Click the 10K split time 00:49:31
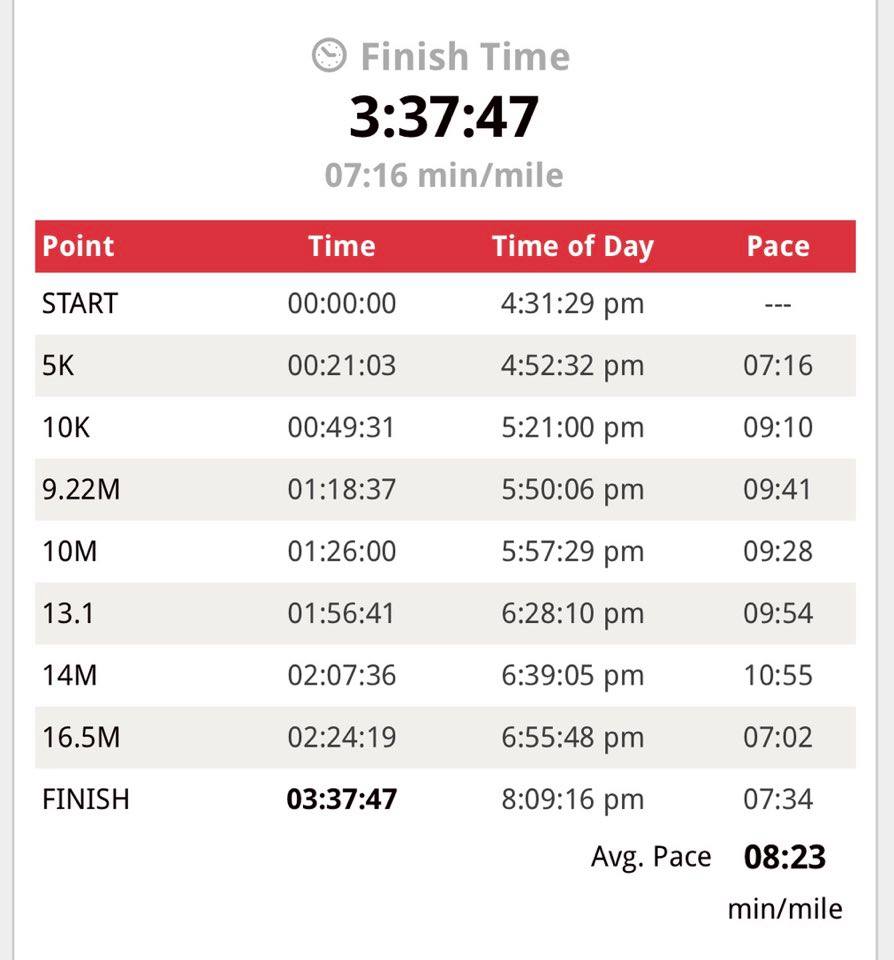The width and height of the screenshot is (894, 960). [341, 427]
